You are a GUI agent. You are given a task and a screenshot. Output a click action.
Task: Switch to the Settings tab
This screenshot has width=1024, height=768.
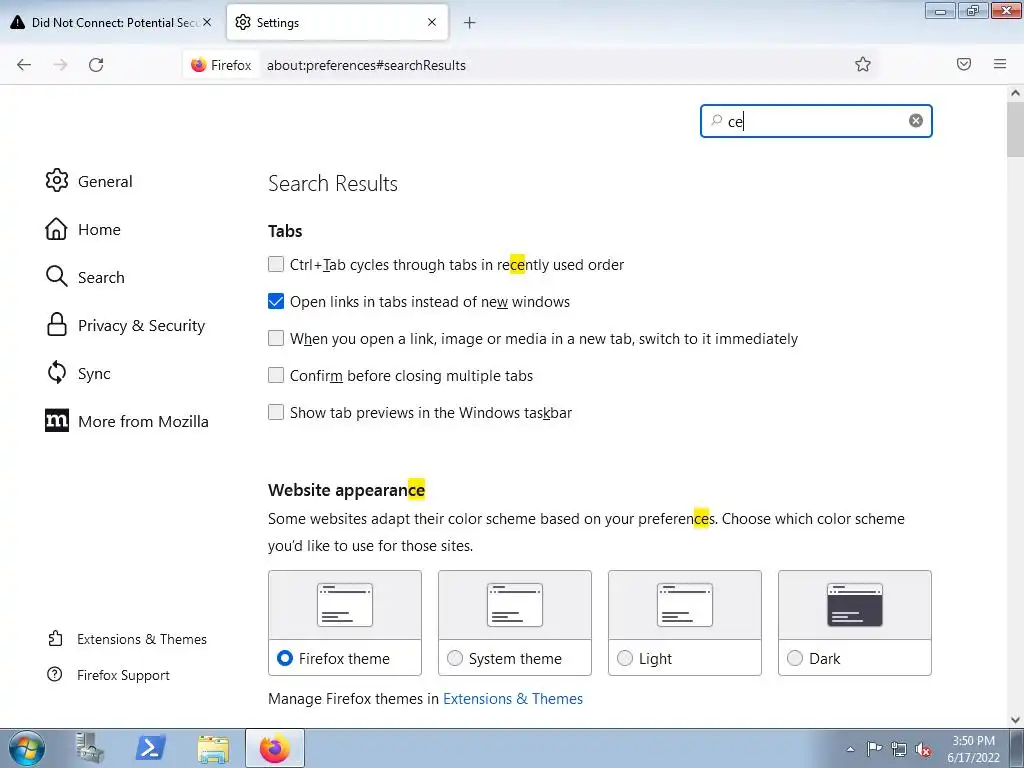tap(337, 23)
